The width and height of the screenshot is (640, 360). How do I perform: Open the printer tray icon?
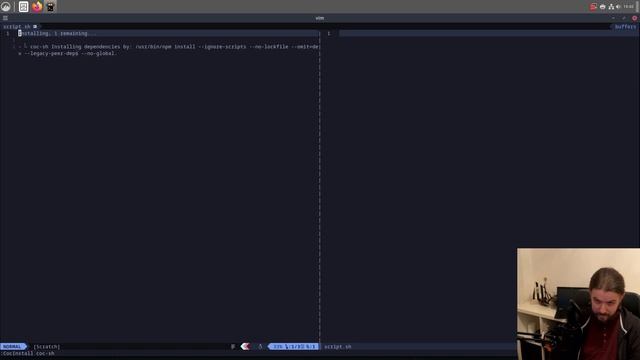click(x=602, y=7)
